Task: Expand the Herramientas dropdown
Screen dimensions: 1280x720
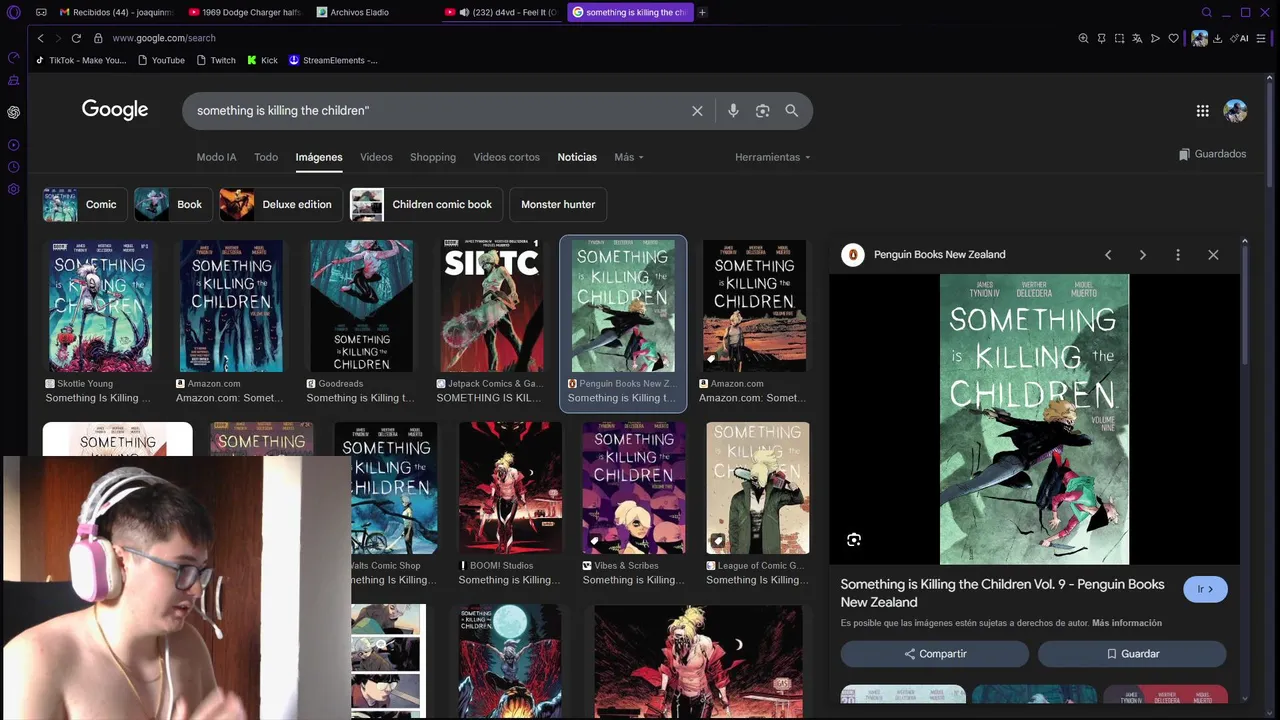Action: [x=772, y=157]
